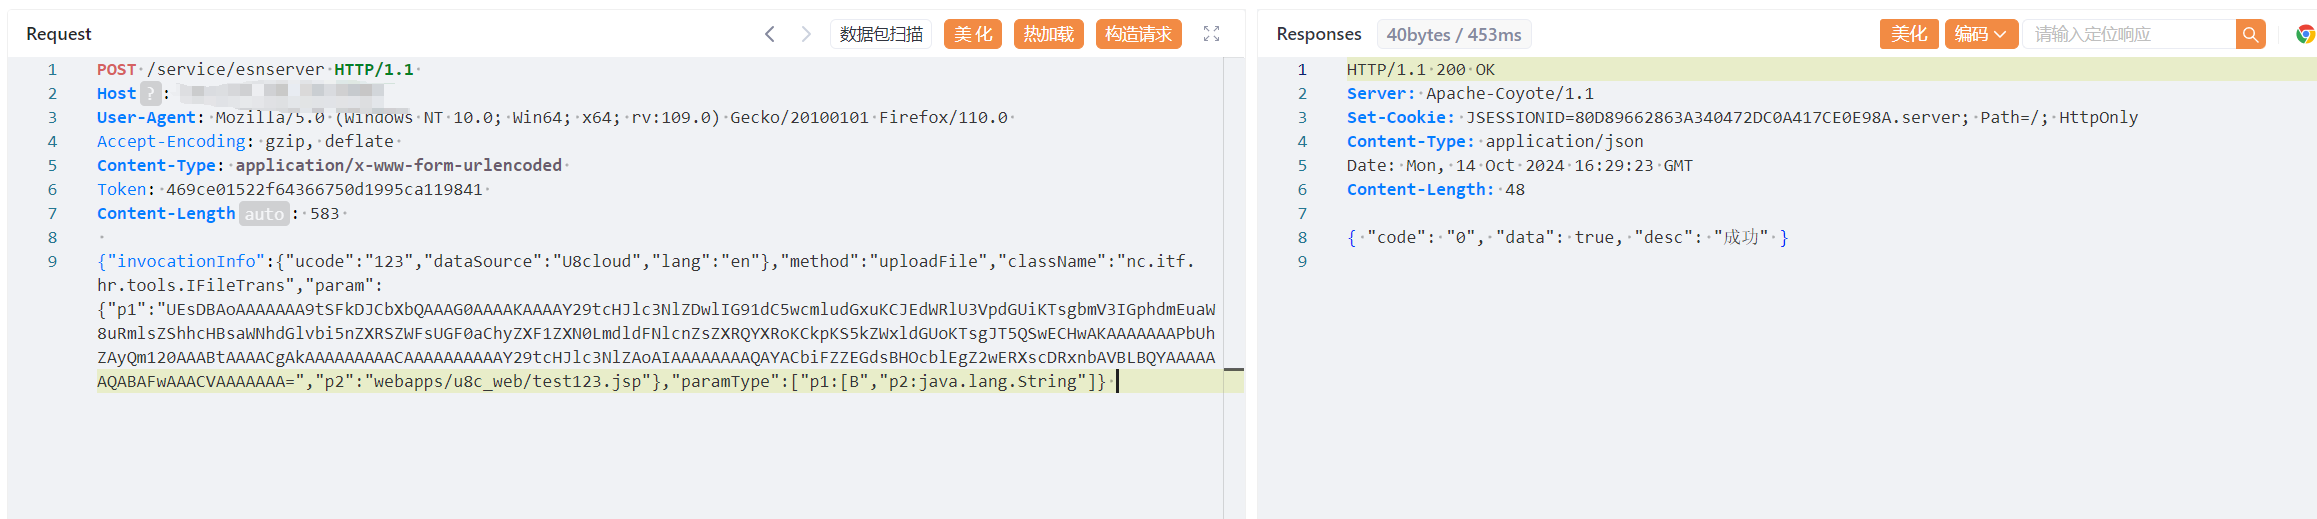Screen dimensions: 2317x519
Task: Click the Request panel vertical scrollbar marker
Action: [x=1234, y=369]
